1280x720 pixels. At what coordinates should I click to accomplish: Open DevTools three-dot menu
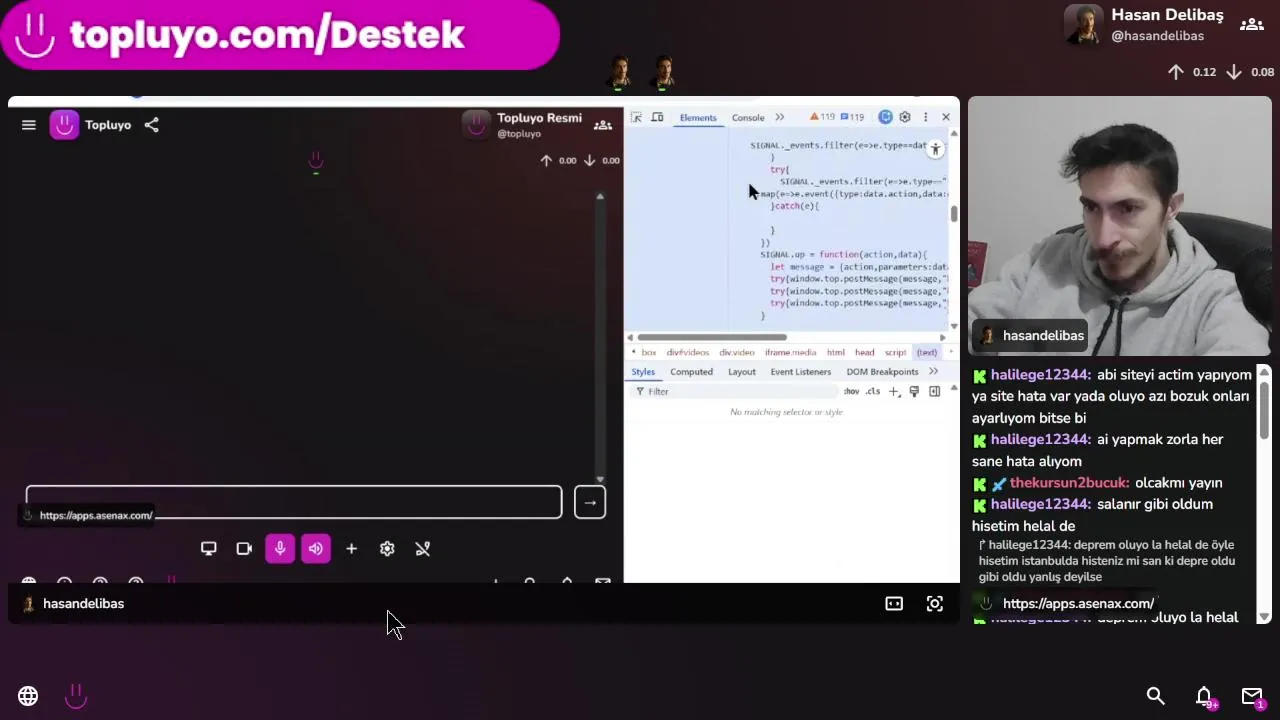925,117
